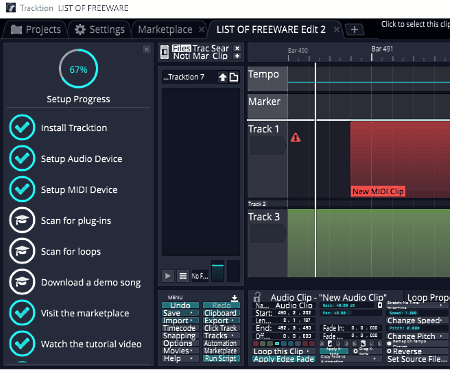The height and width of the screenshot is (370, 450).
Task: Close the Setup Progress panel
Action: pos(147,49)
